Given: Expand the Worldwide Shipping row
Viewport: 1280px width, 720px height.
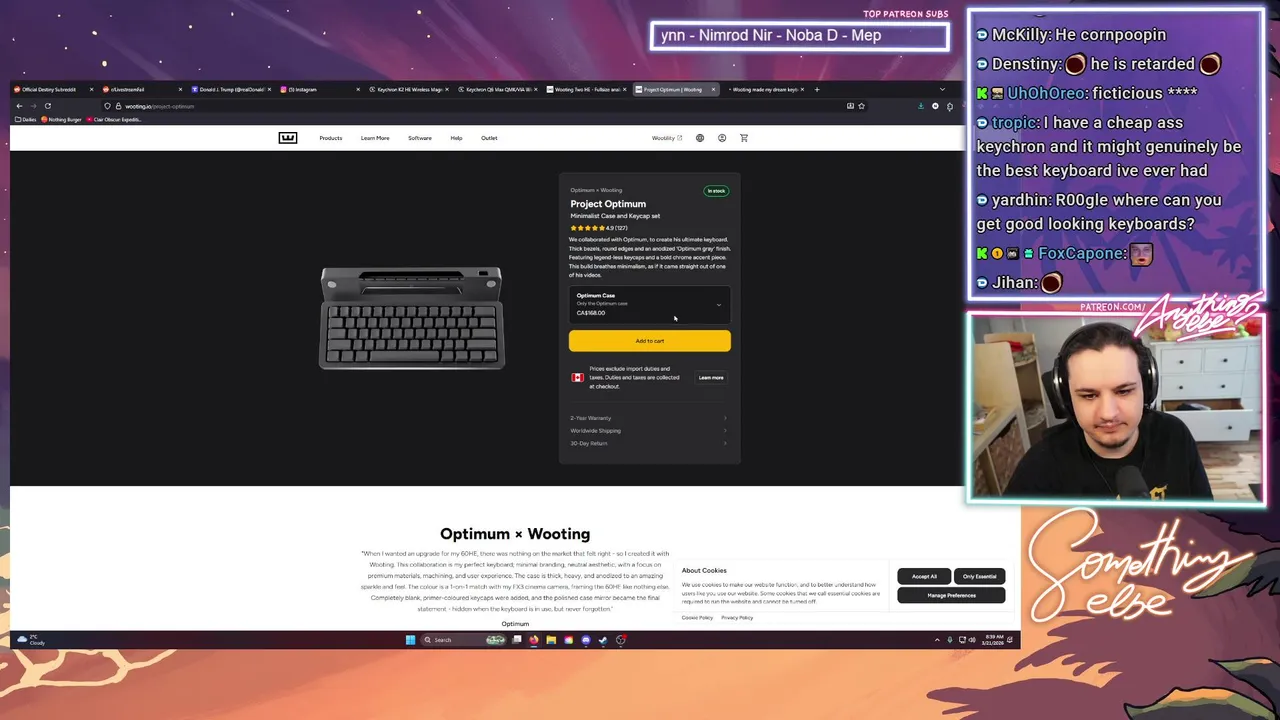Looking at the screenshot, I should pos(649,431).
